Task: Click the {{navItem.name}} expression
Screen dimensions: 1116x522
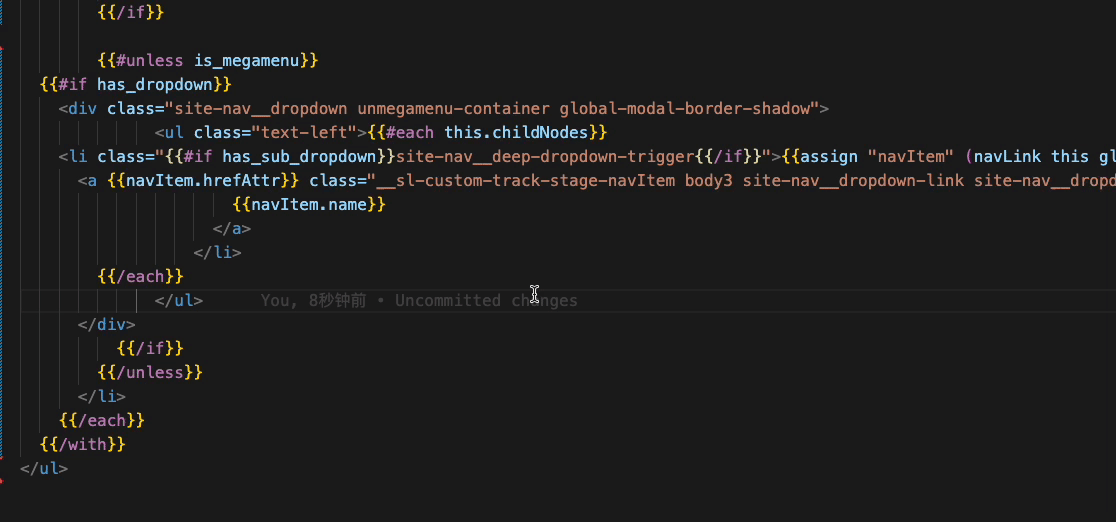Action: pyautogui.click(x=309, y=205)
